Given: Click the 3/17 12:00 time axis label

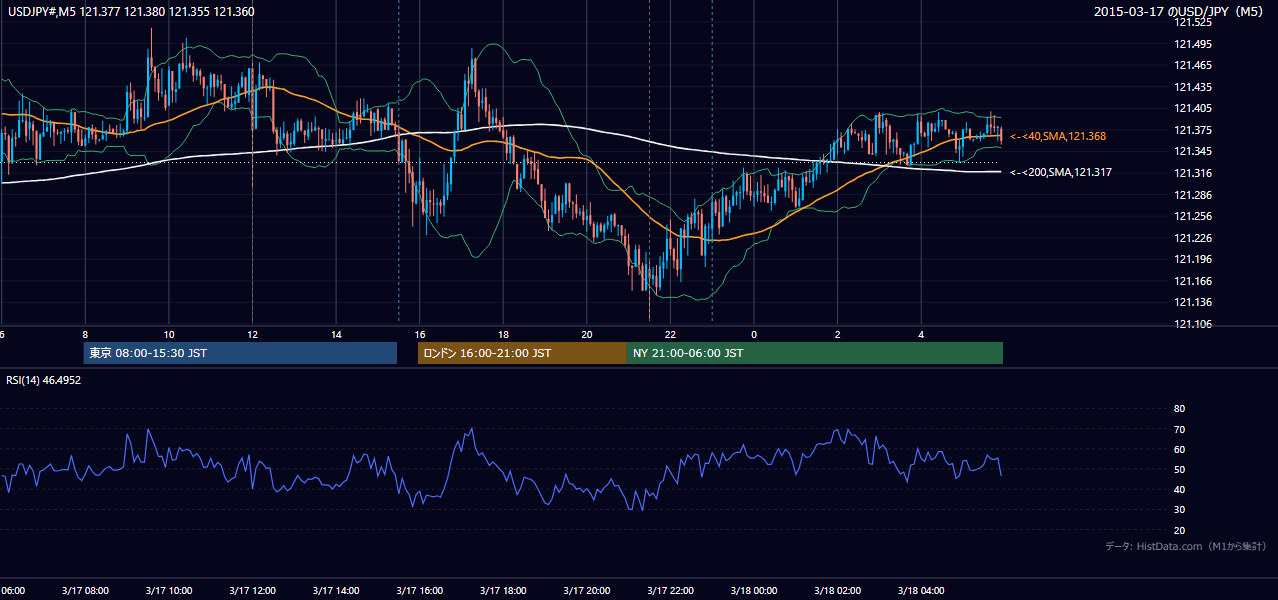Looking at the screenshot, I should click(x=252, y=591).
